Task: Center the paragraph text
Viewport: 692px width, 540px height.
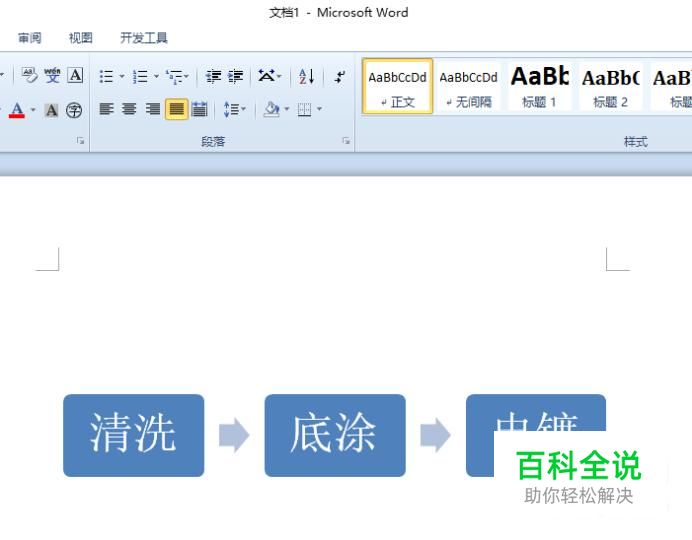Action: coord(129,109)
